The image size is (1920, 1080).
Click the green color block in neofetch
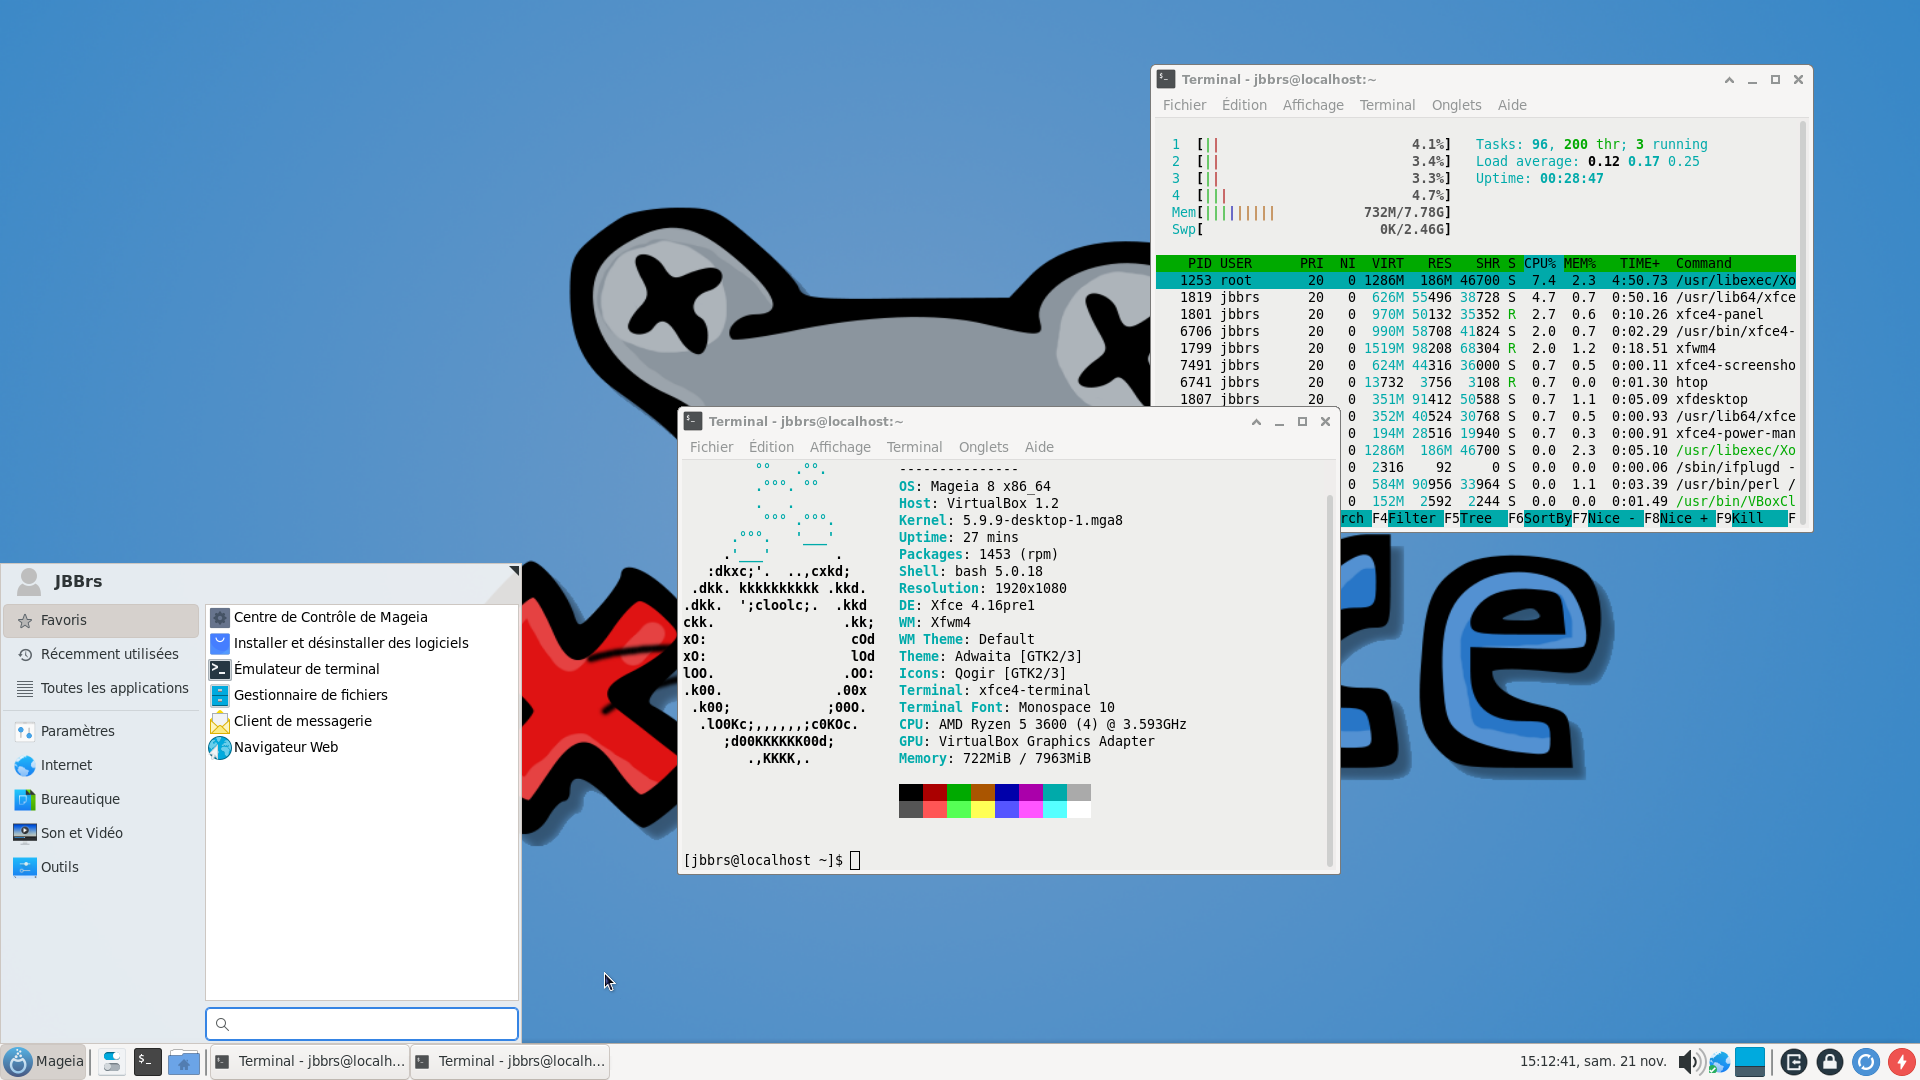click(x=959, y=792)
